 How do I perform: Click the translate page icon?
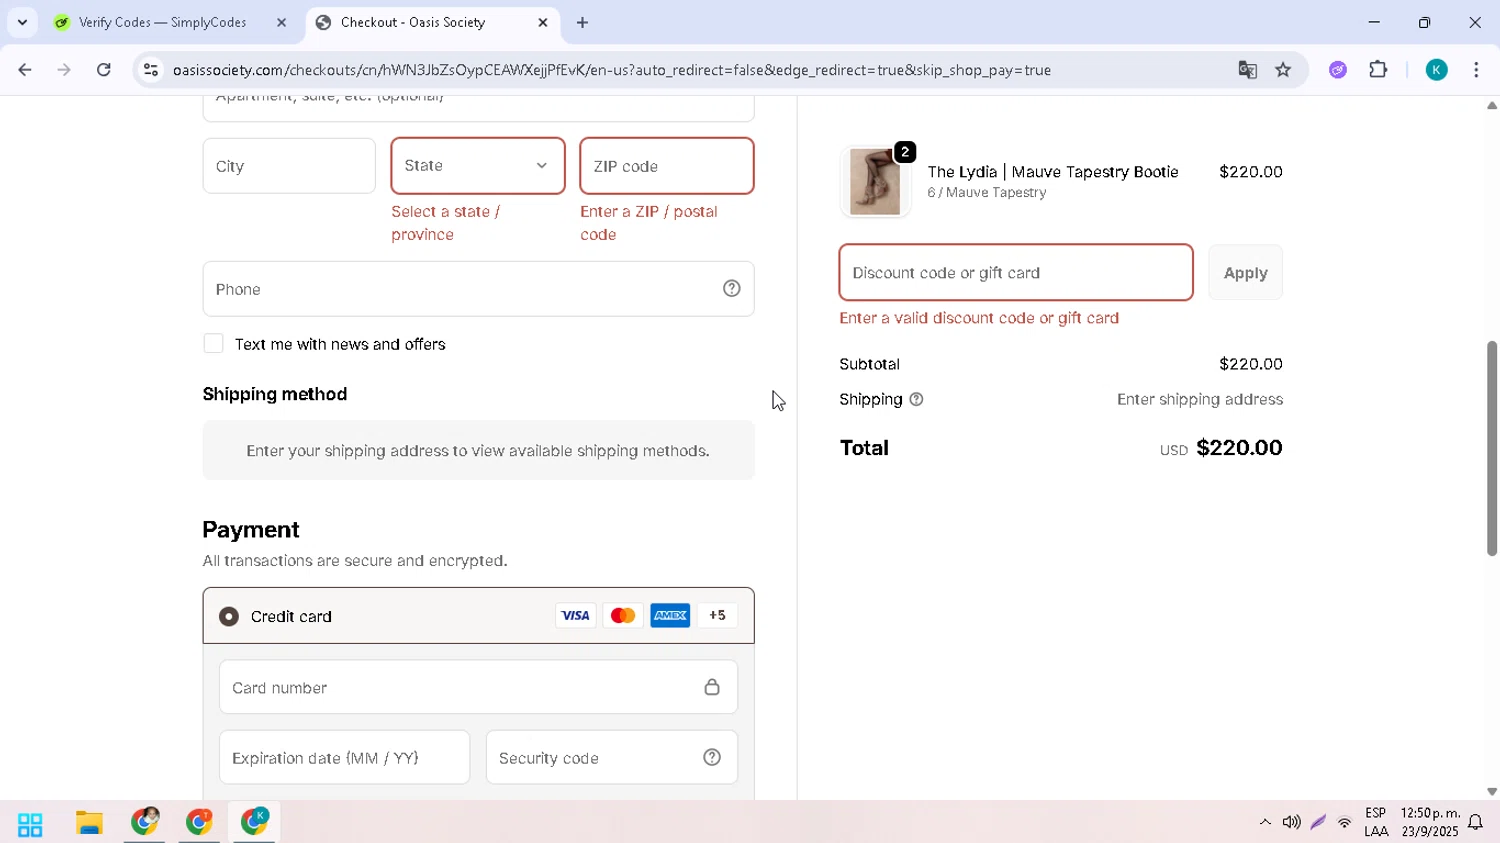(x=1247, y=70)
